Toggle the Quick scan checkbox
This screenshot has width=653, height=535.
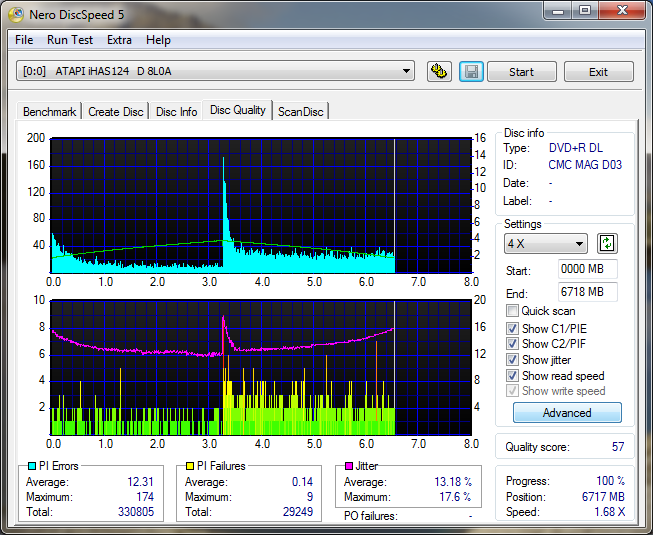pyautogui.click(x=512, y=311)
